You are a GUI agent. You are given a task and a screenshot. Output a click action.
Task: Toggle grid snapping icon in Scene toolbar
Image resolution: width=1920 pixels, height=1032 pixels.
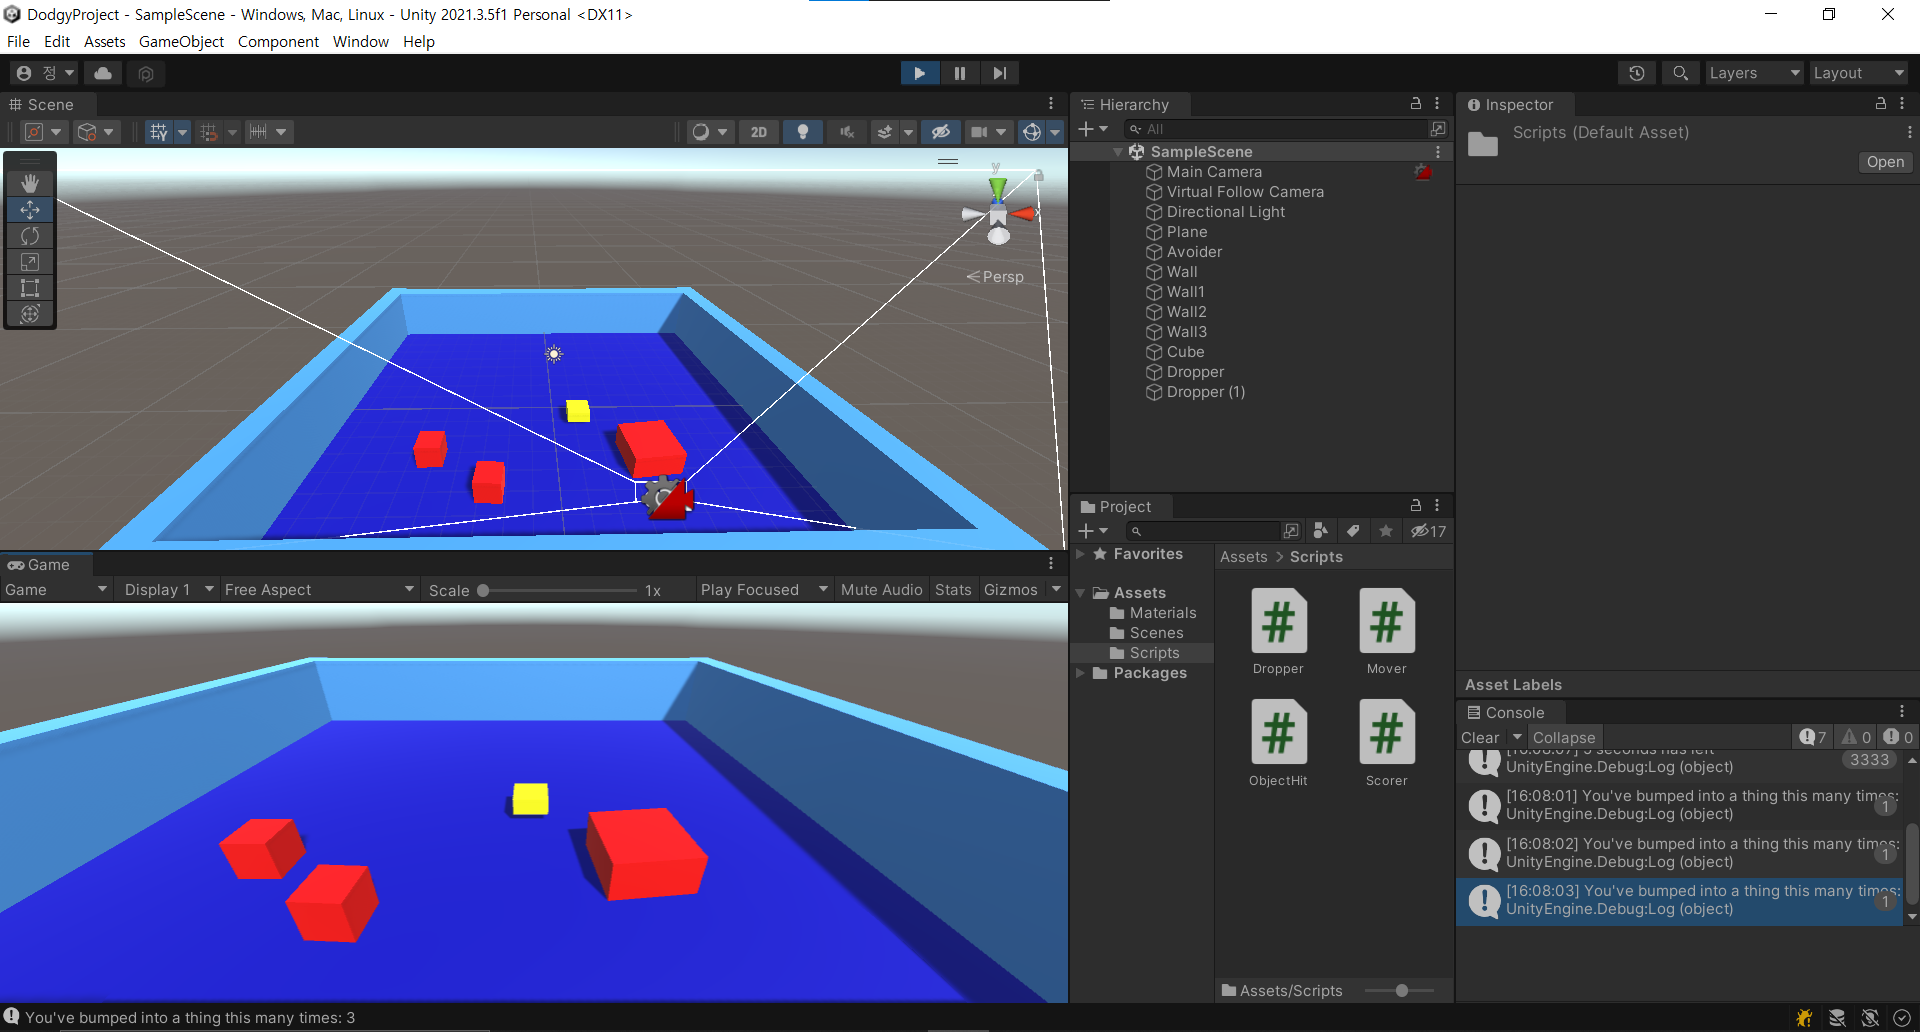209,132
